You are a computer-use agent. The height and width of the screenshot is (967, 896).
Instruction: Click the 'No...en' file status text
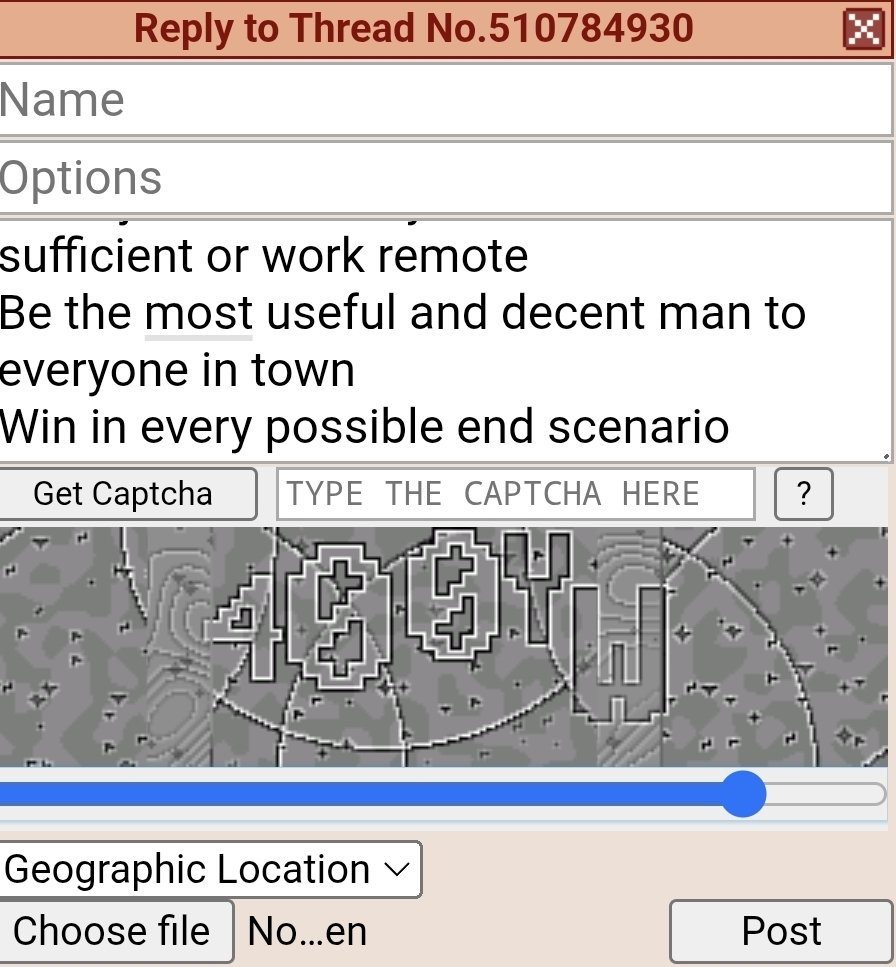click(x=307, y=931)
